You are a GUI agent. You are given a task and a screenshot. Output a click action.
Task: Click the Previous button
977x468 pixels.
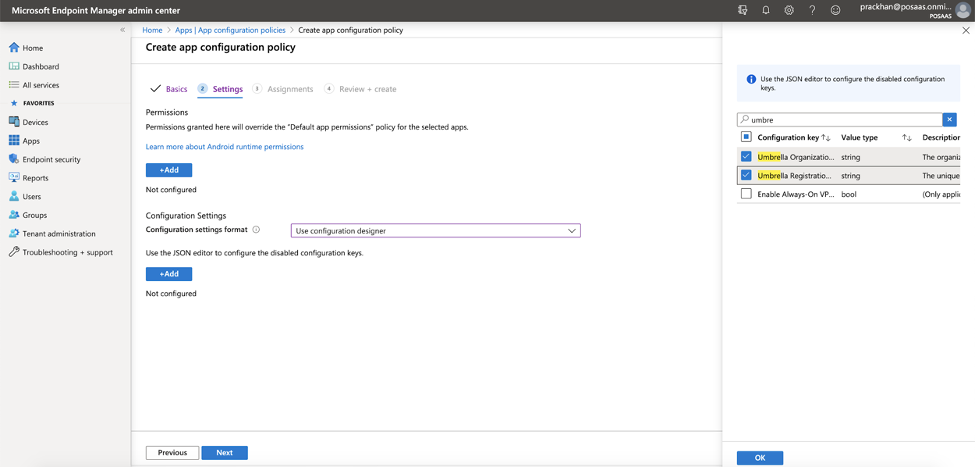(x=173, y=453)
